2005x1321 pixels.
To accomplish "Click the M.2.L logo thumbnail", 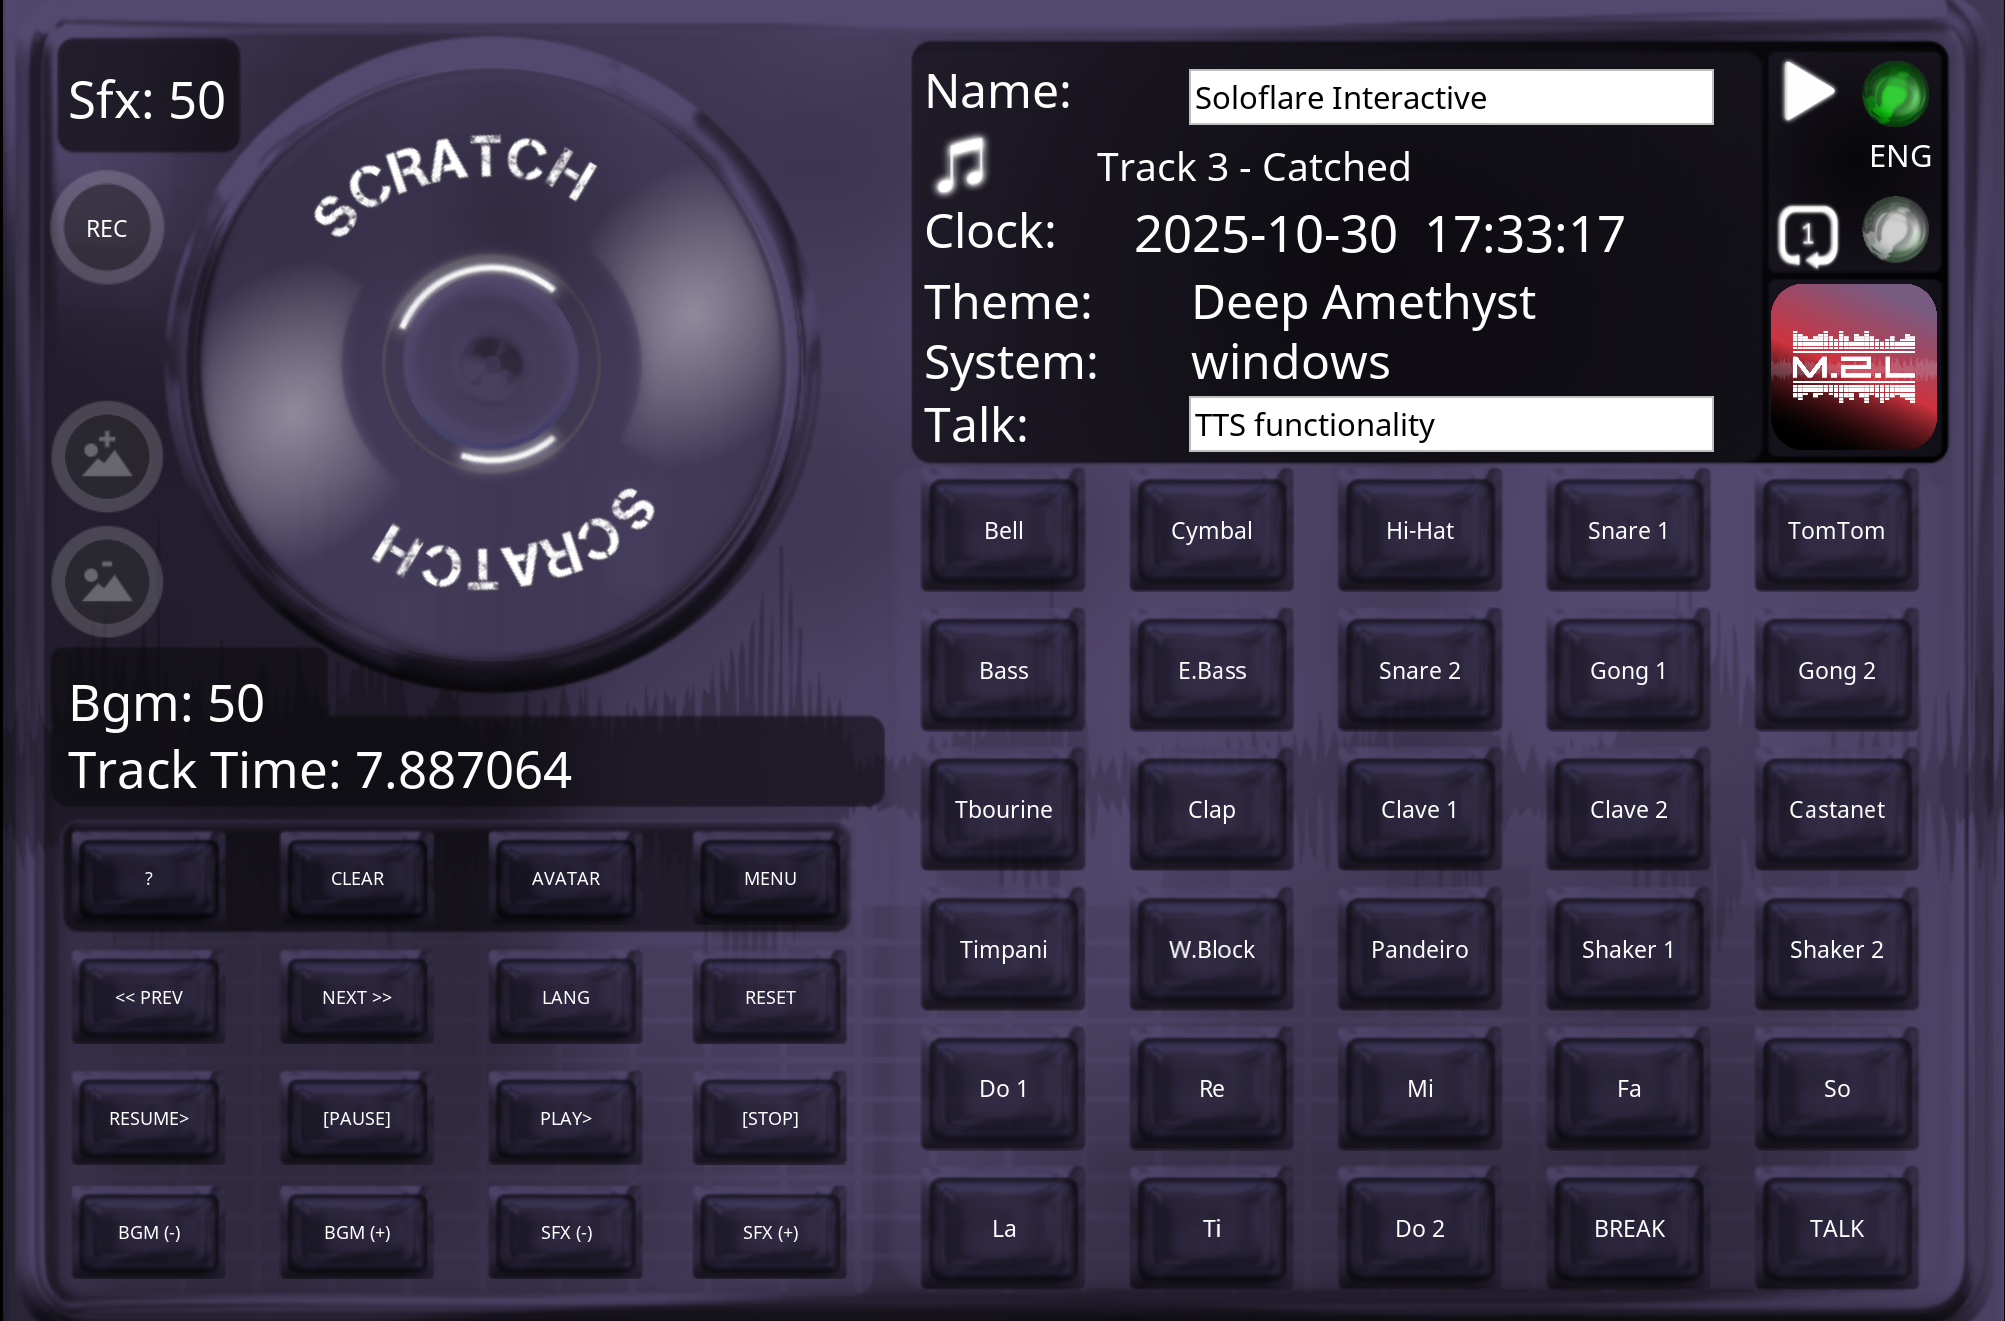I will point(1853,367).
